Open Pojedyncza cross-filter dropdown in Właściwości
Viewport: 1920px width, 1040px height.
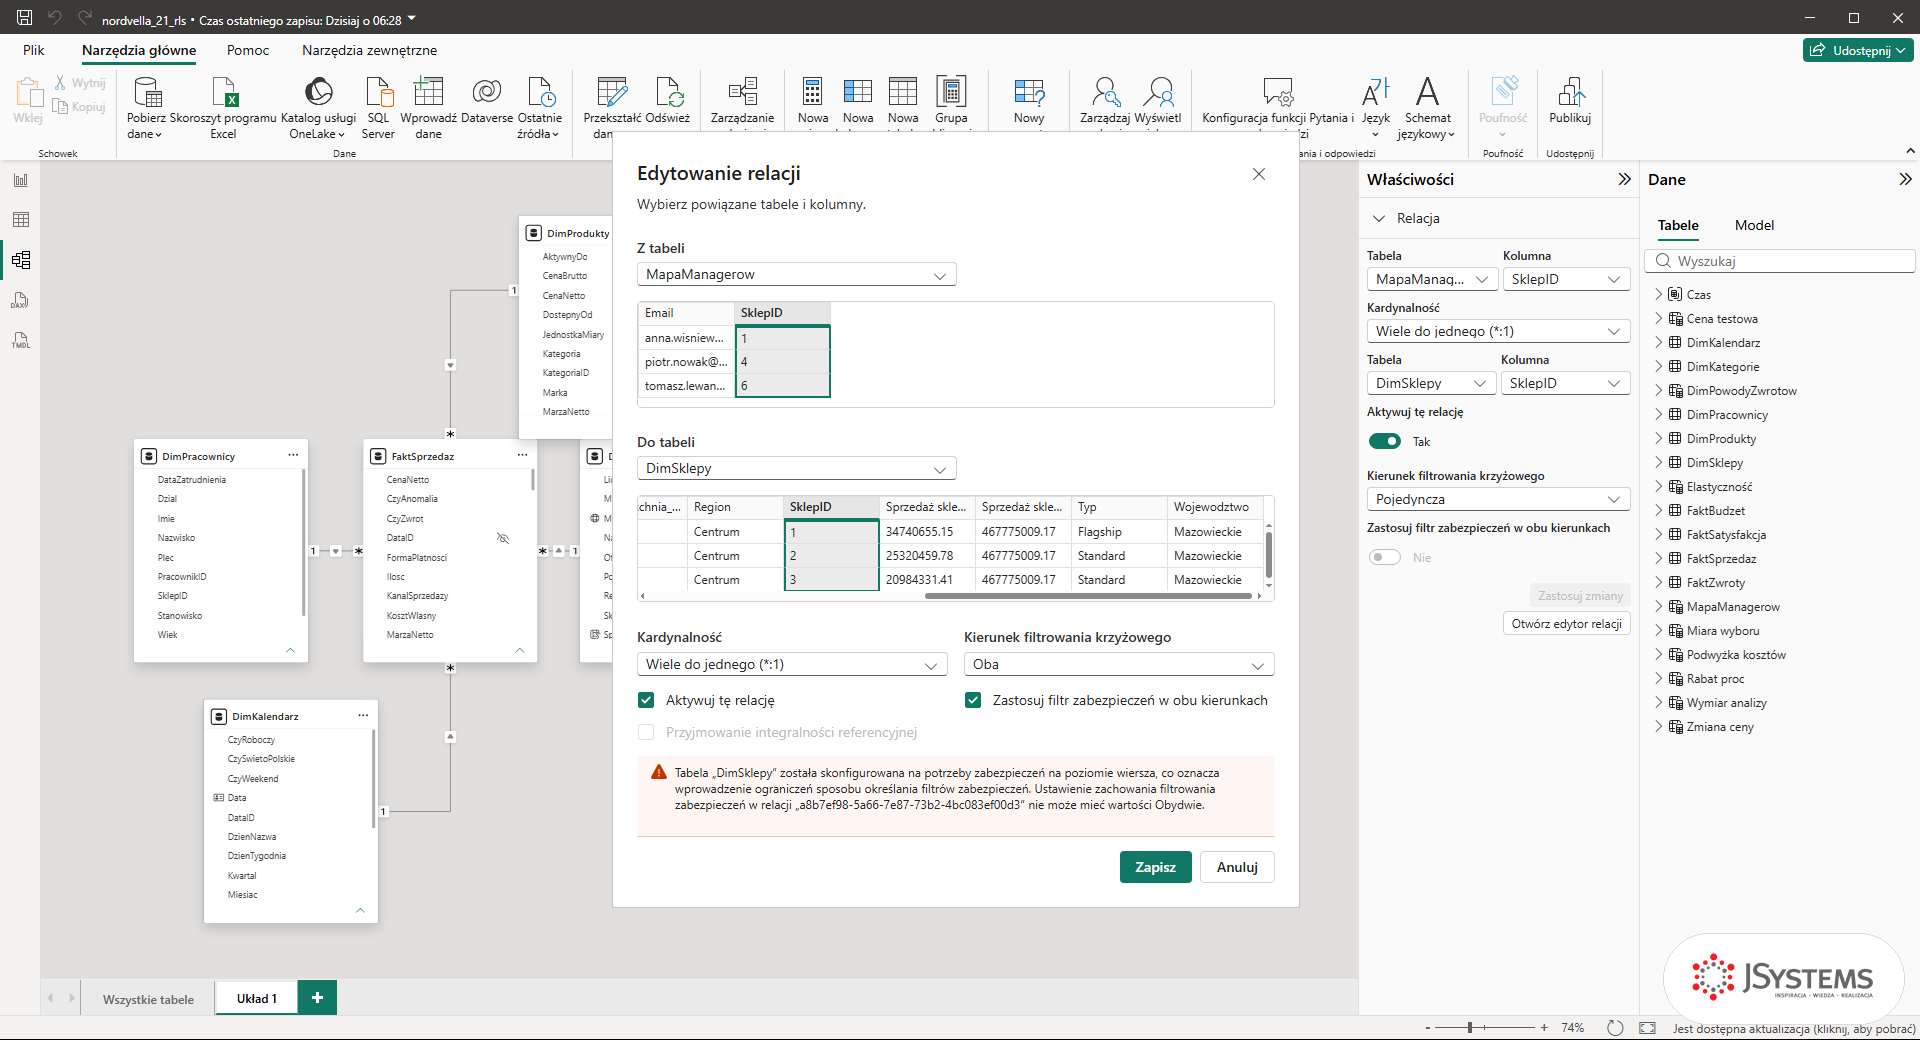click(x=1498, y=499)
